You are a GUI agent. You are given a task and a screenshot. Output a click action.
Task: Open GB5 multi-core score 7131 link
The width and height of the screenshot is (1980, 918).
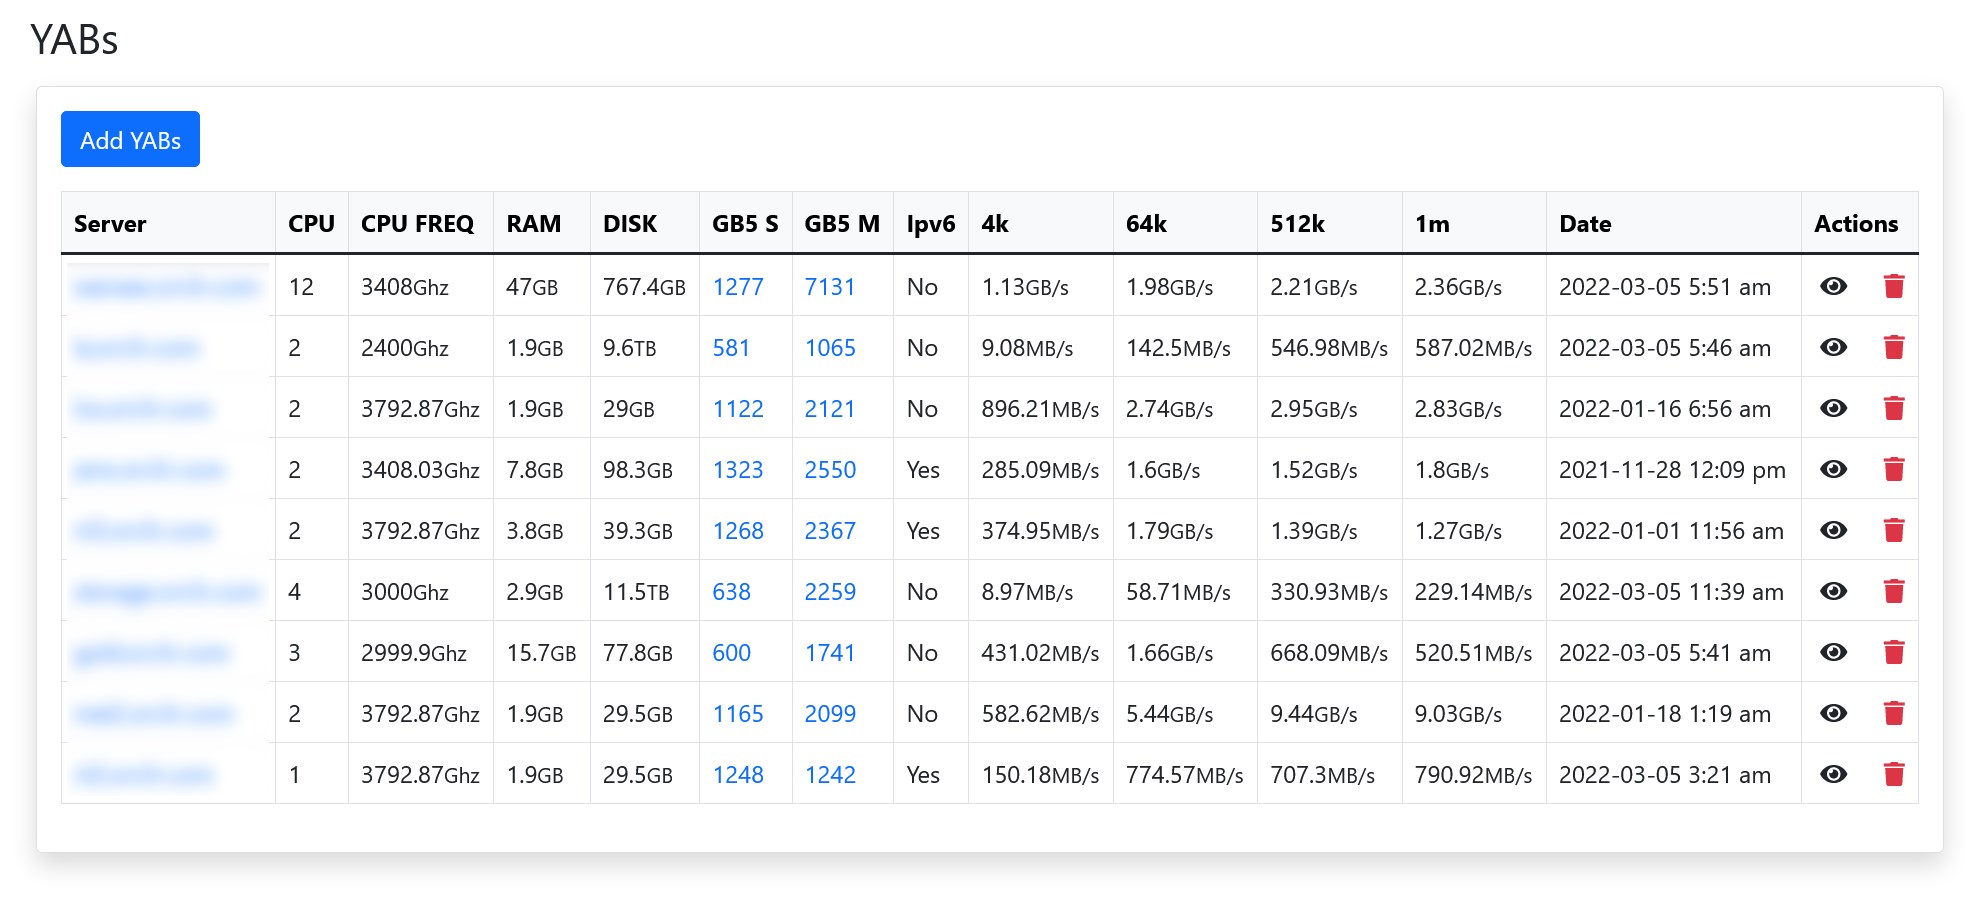tap(830, 287)
